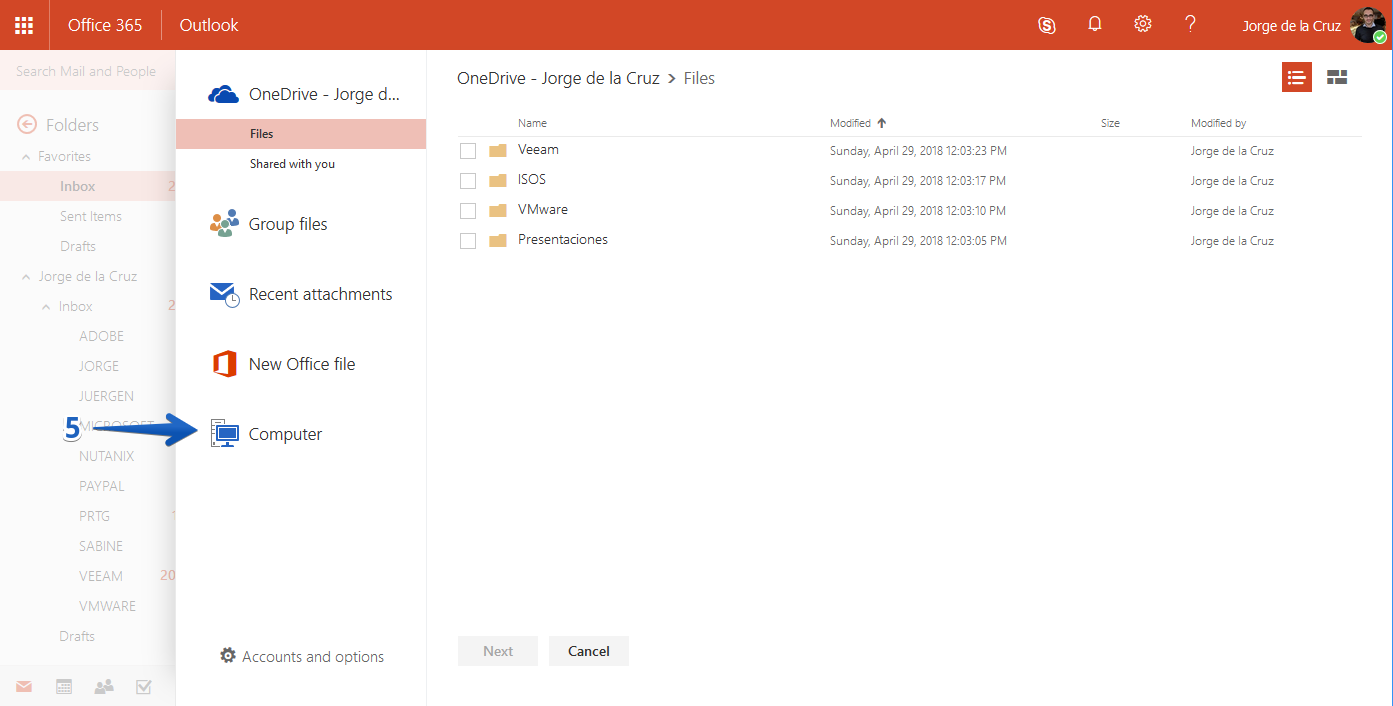Click the Search Mail and People field

(x=88, y=72)
